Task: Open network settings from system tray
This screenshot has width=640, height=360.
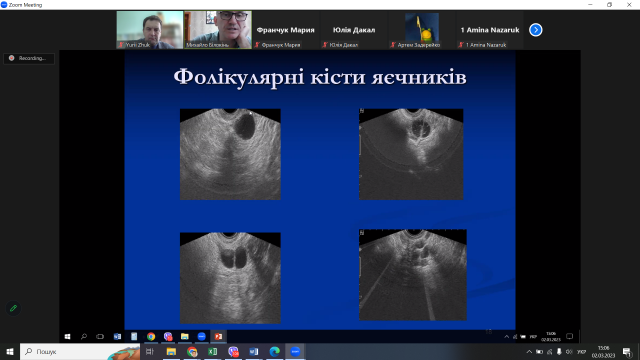Action: (x=549, y=351)
